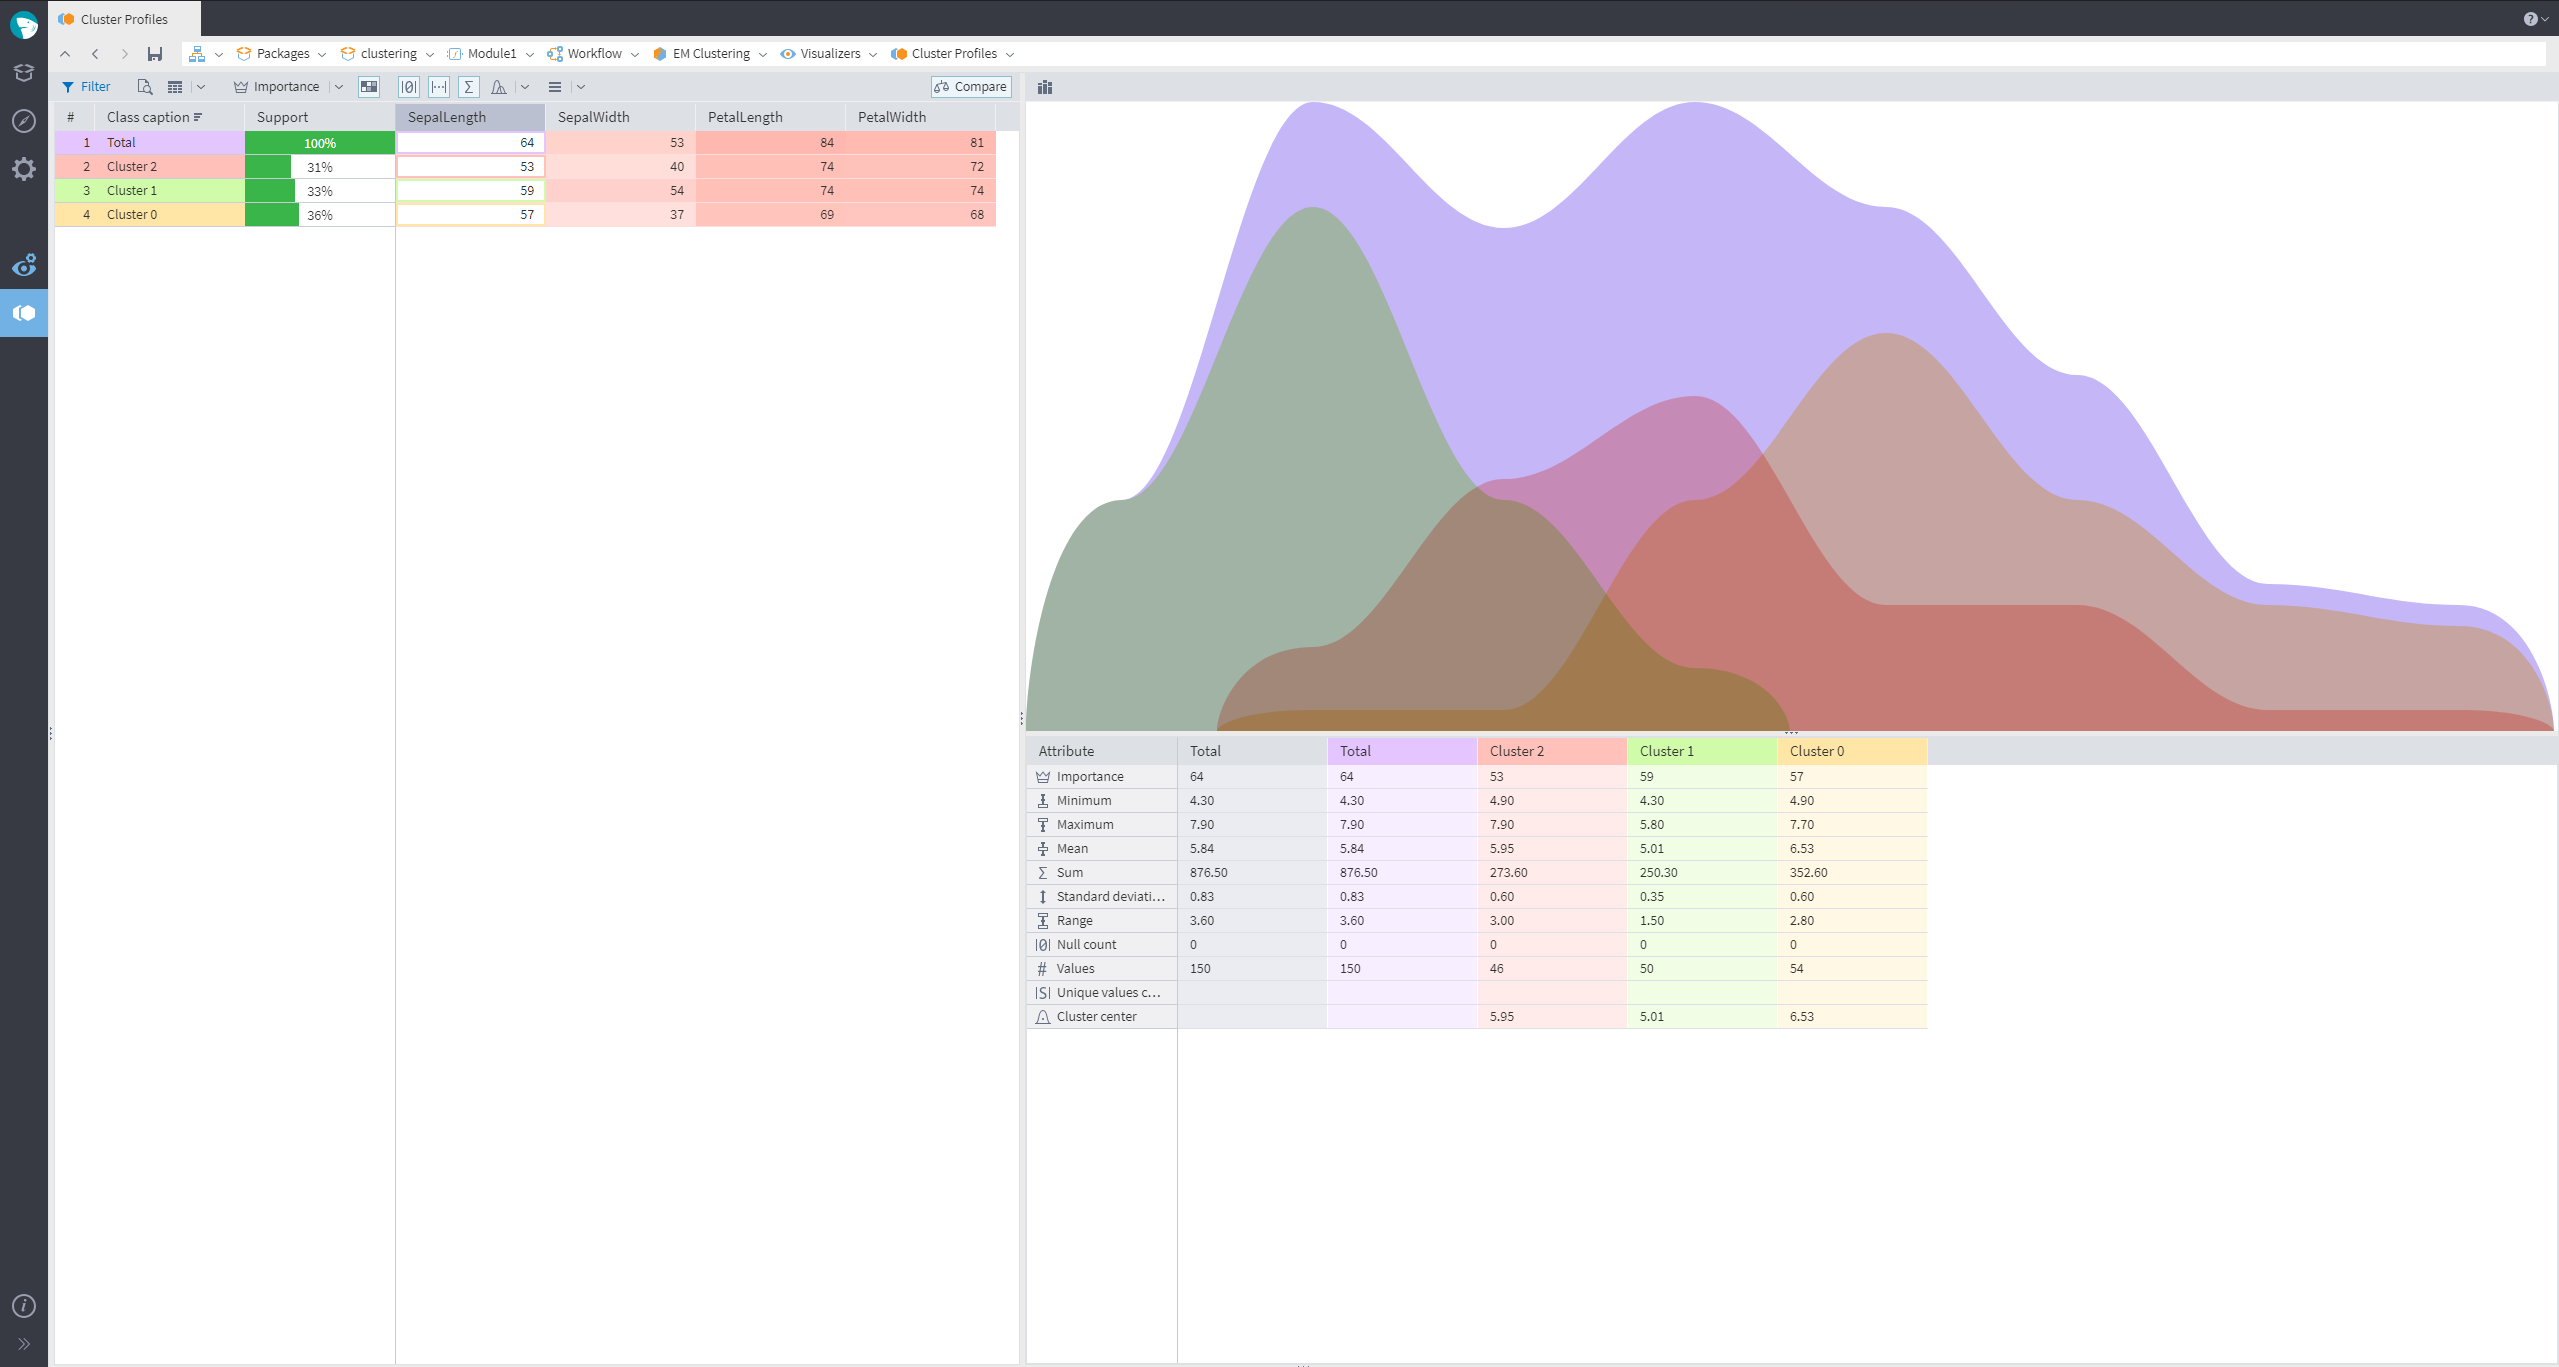Click the hierarchy tree navigation icon
This screenshot has height=1367, width=2559.
197,54
